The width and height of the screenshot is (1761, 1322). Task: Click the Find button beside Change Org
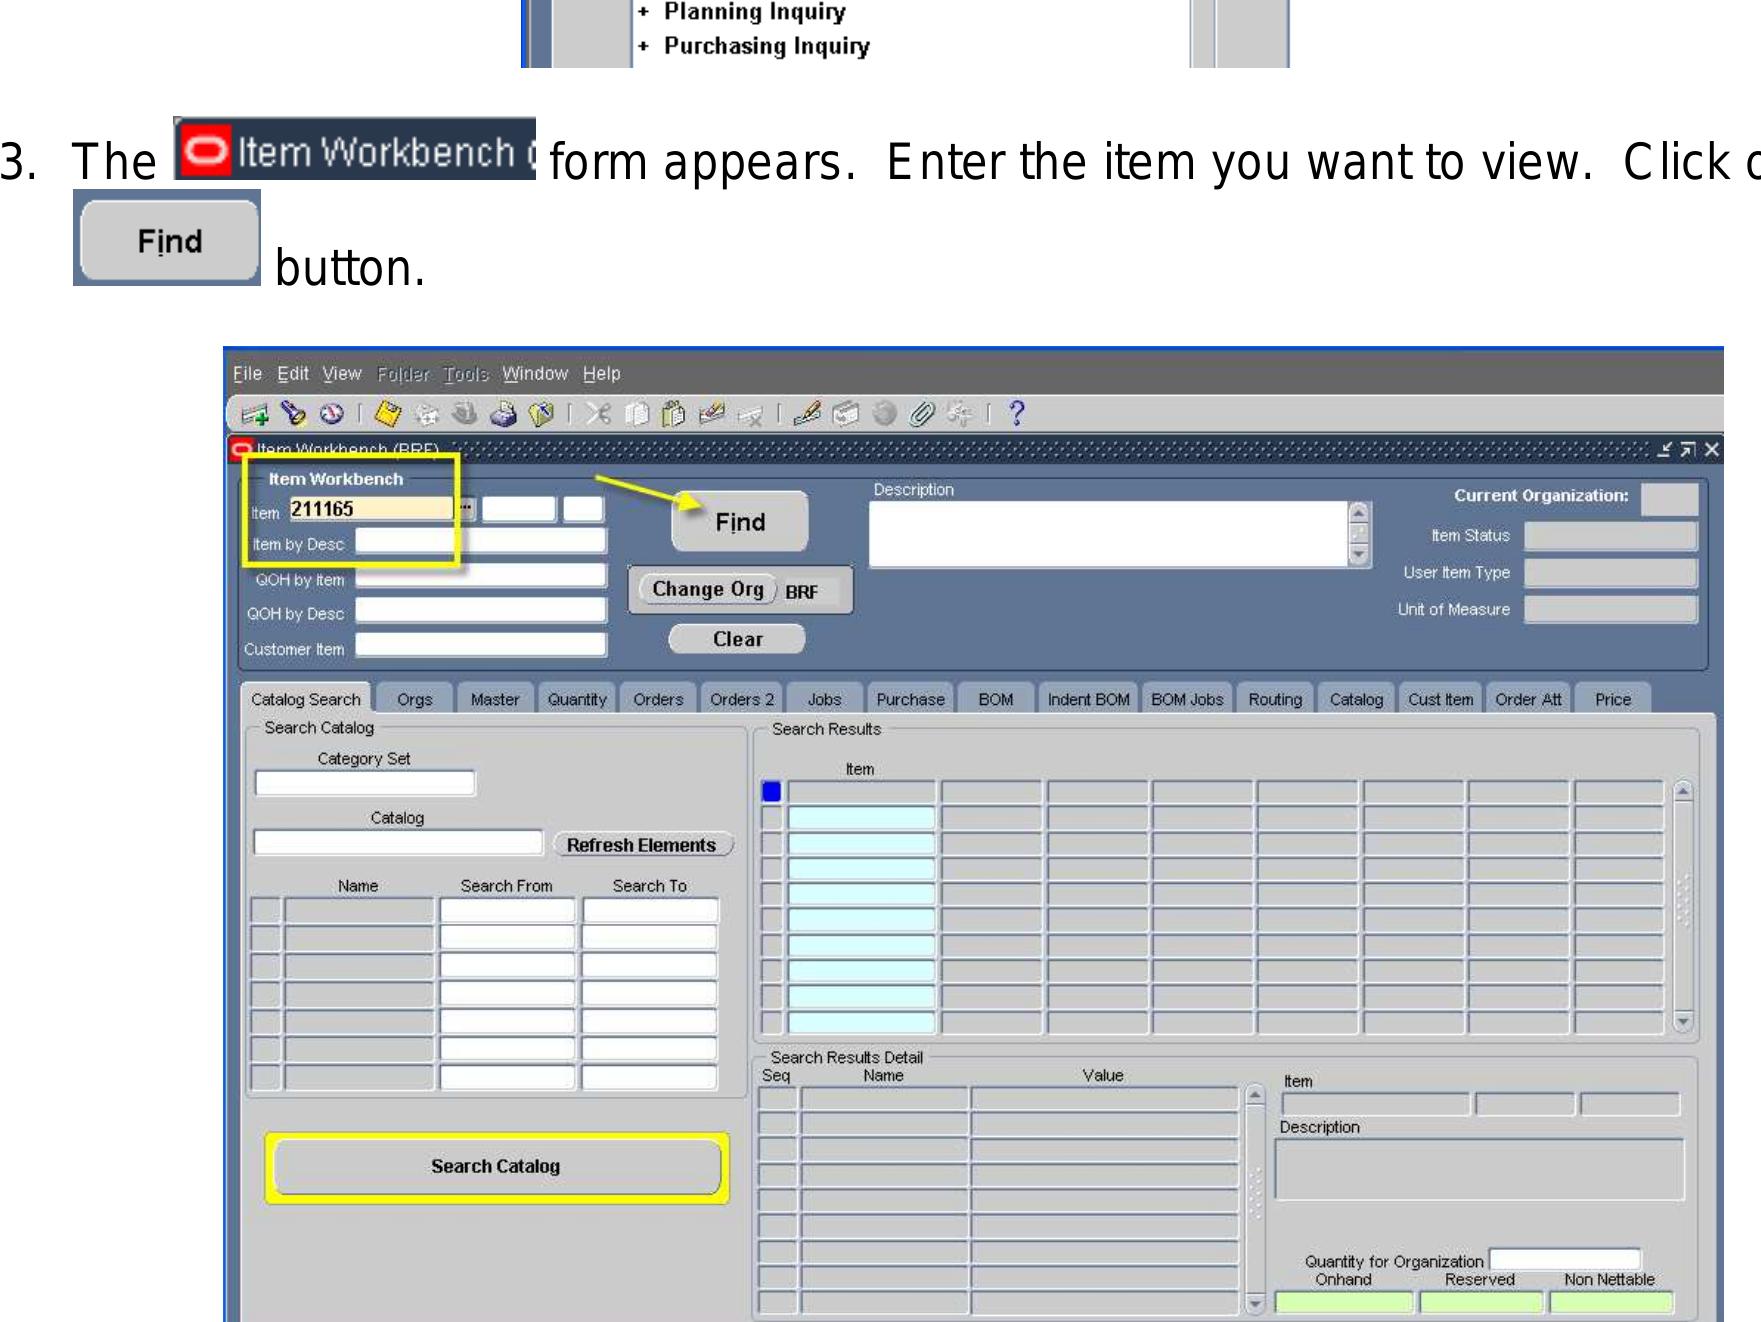(x=740, y=522)
